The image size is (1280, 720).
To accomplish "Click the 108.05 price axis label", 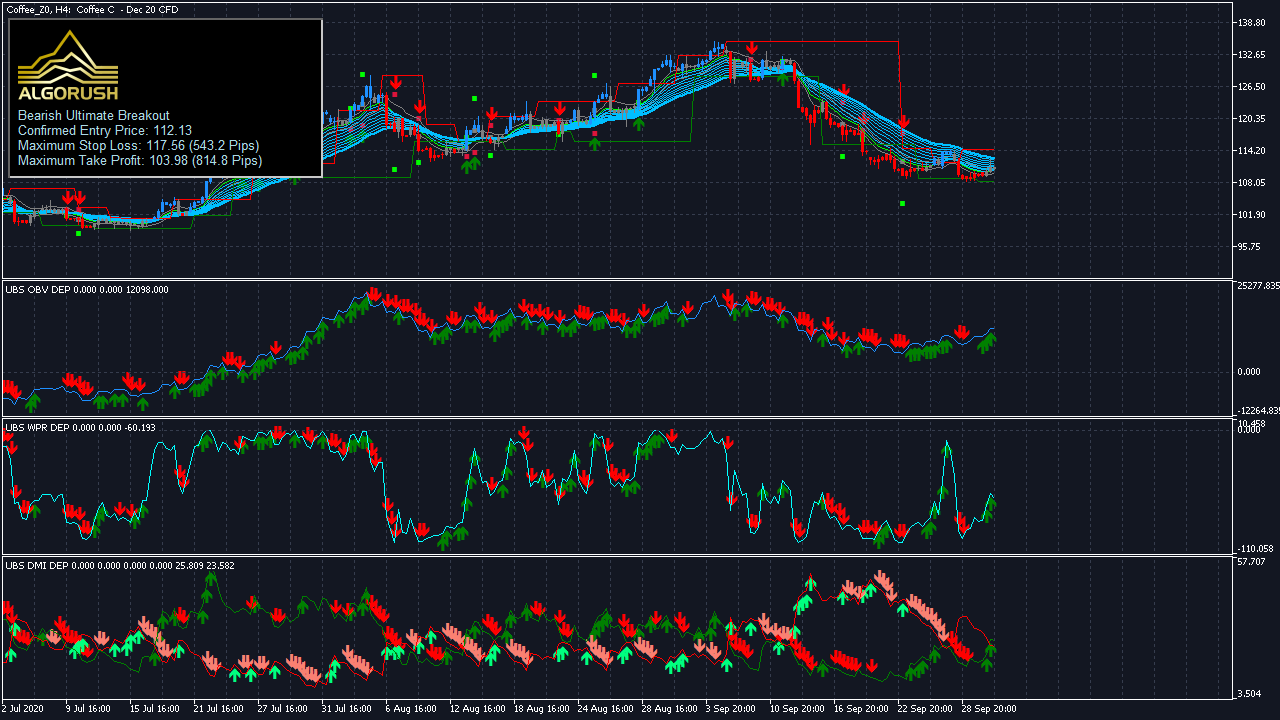I will (1252, 182).
